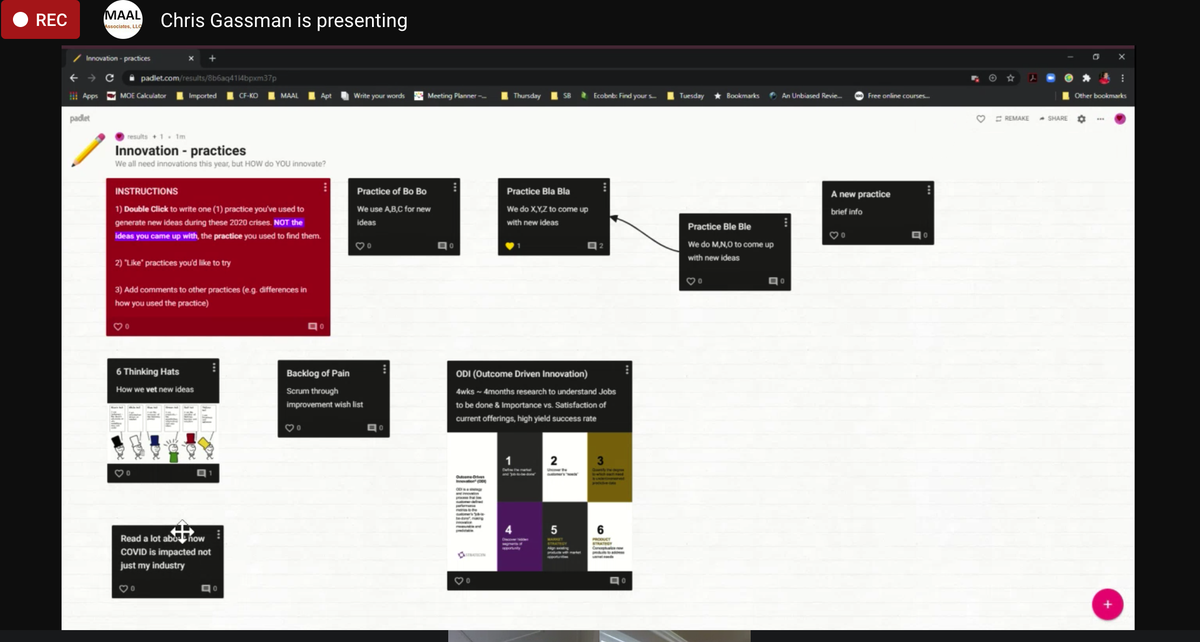This screenshot has height=642, width=1200.
Task: Switch to the Innovation - practices tab
Action: (x=133, y=58)
